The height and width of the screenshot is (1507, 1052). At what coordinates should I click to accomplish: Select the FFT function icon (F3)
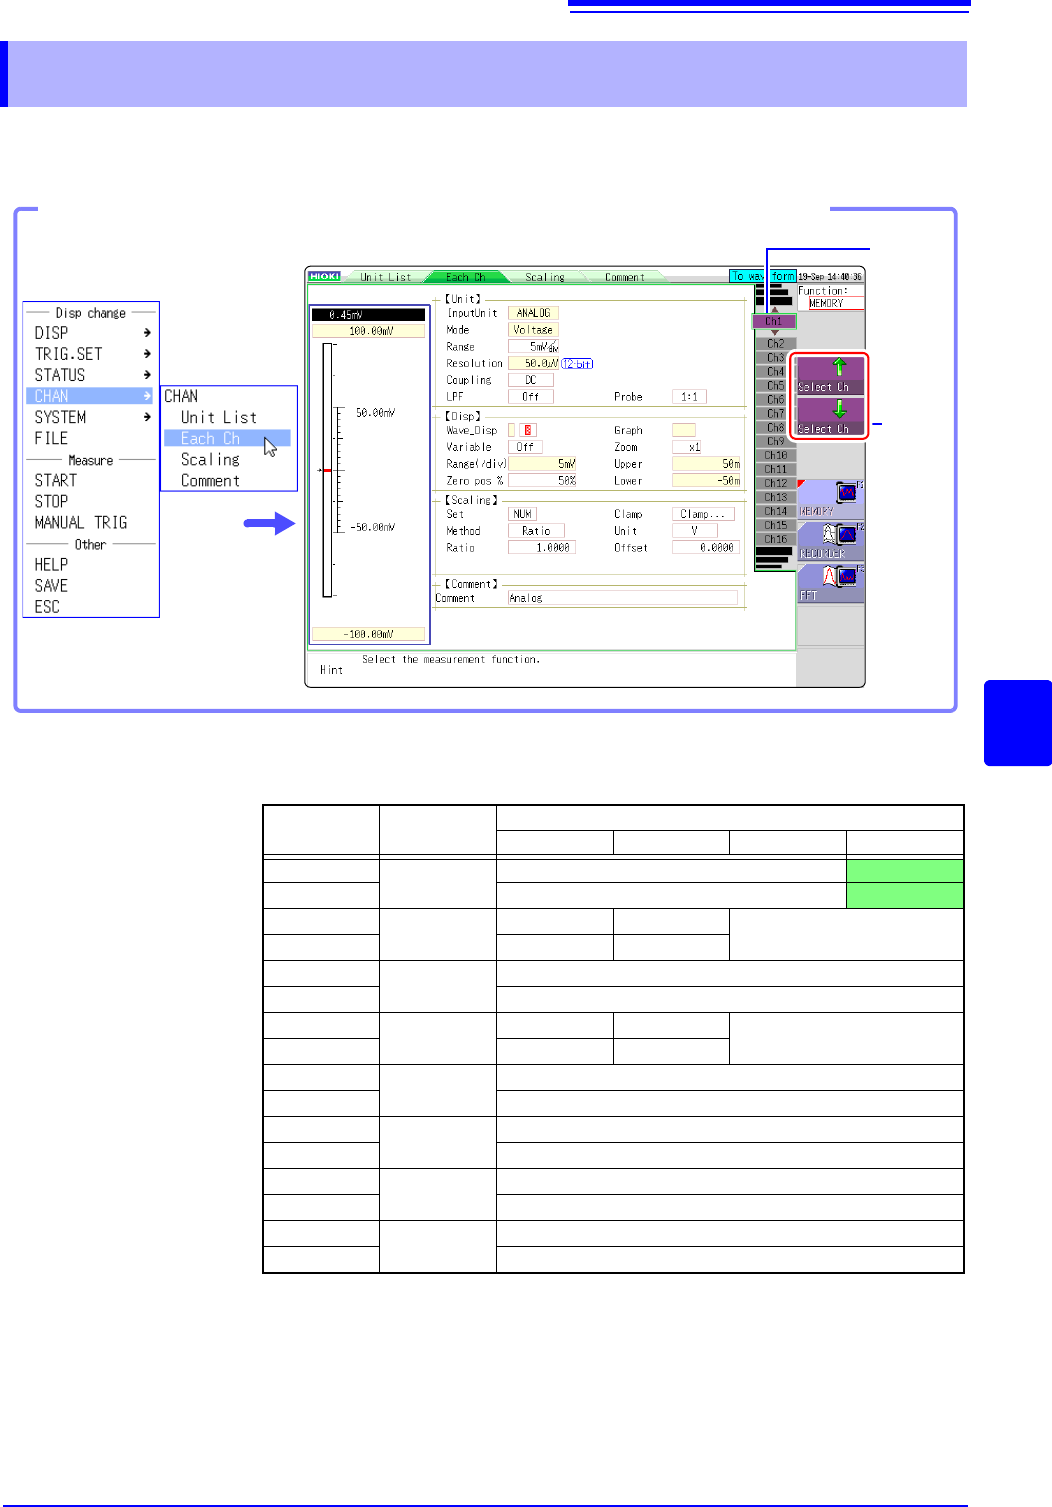[830, 583]
